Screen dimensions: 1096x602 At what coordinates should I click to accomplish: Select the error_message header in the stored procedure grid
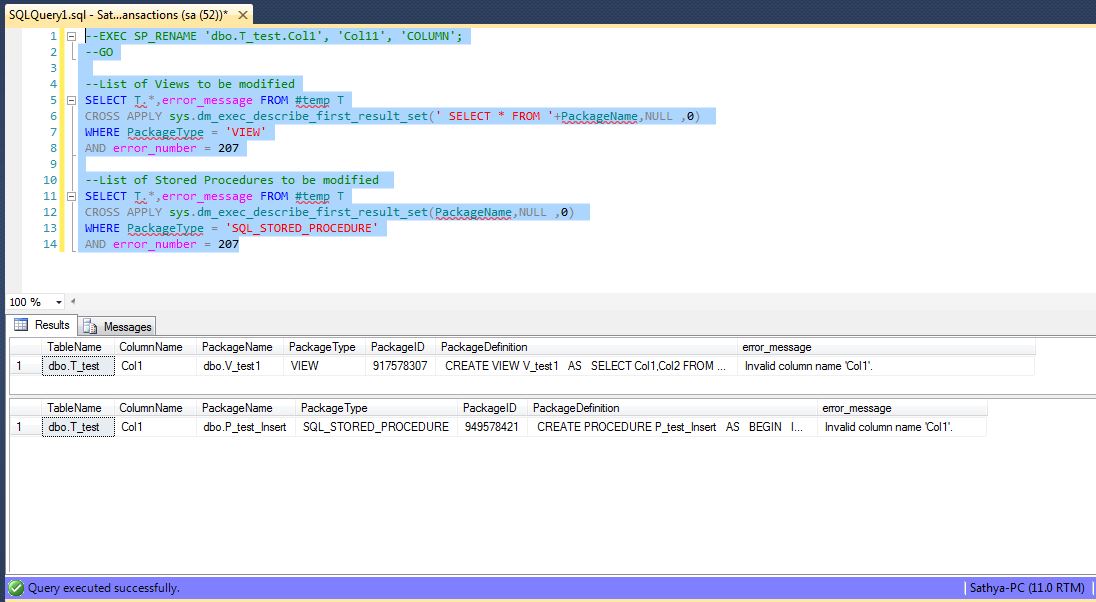click(x=902, y=408)
